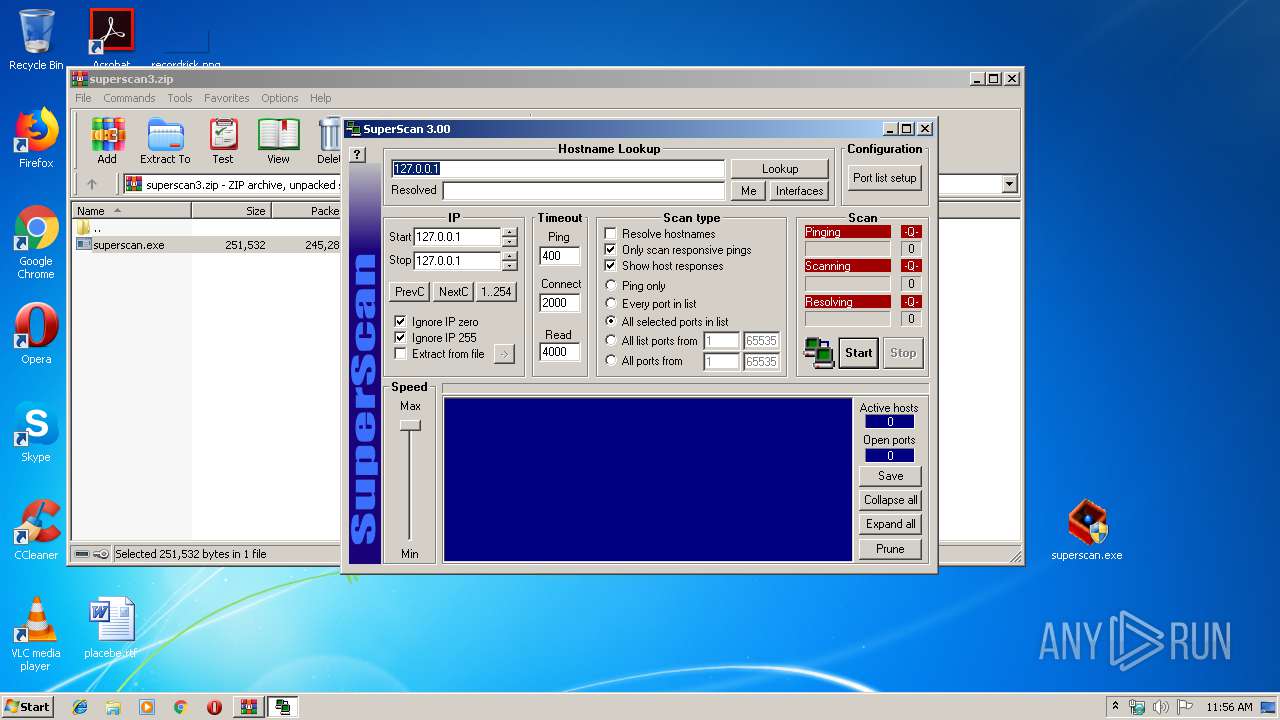Click the Ping timeout field
This screenshot has width=1280, height=720.
559,256
